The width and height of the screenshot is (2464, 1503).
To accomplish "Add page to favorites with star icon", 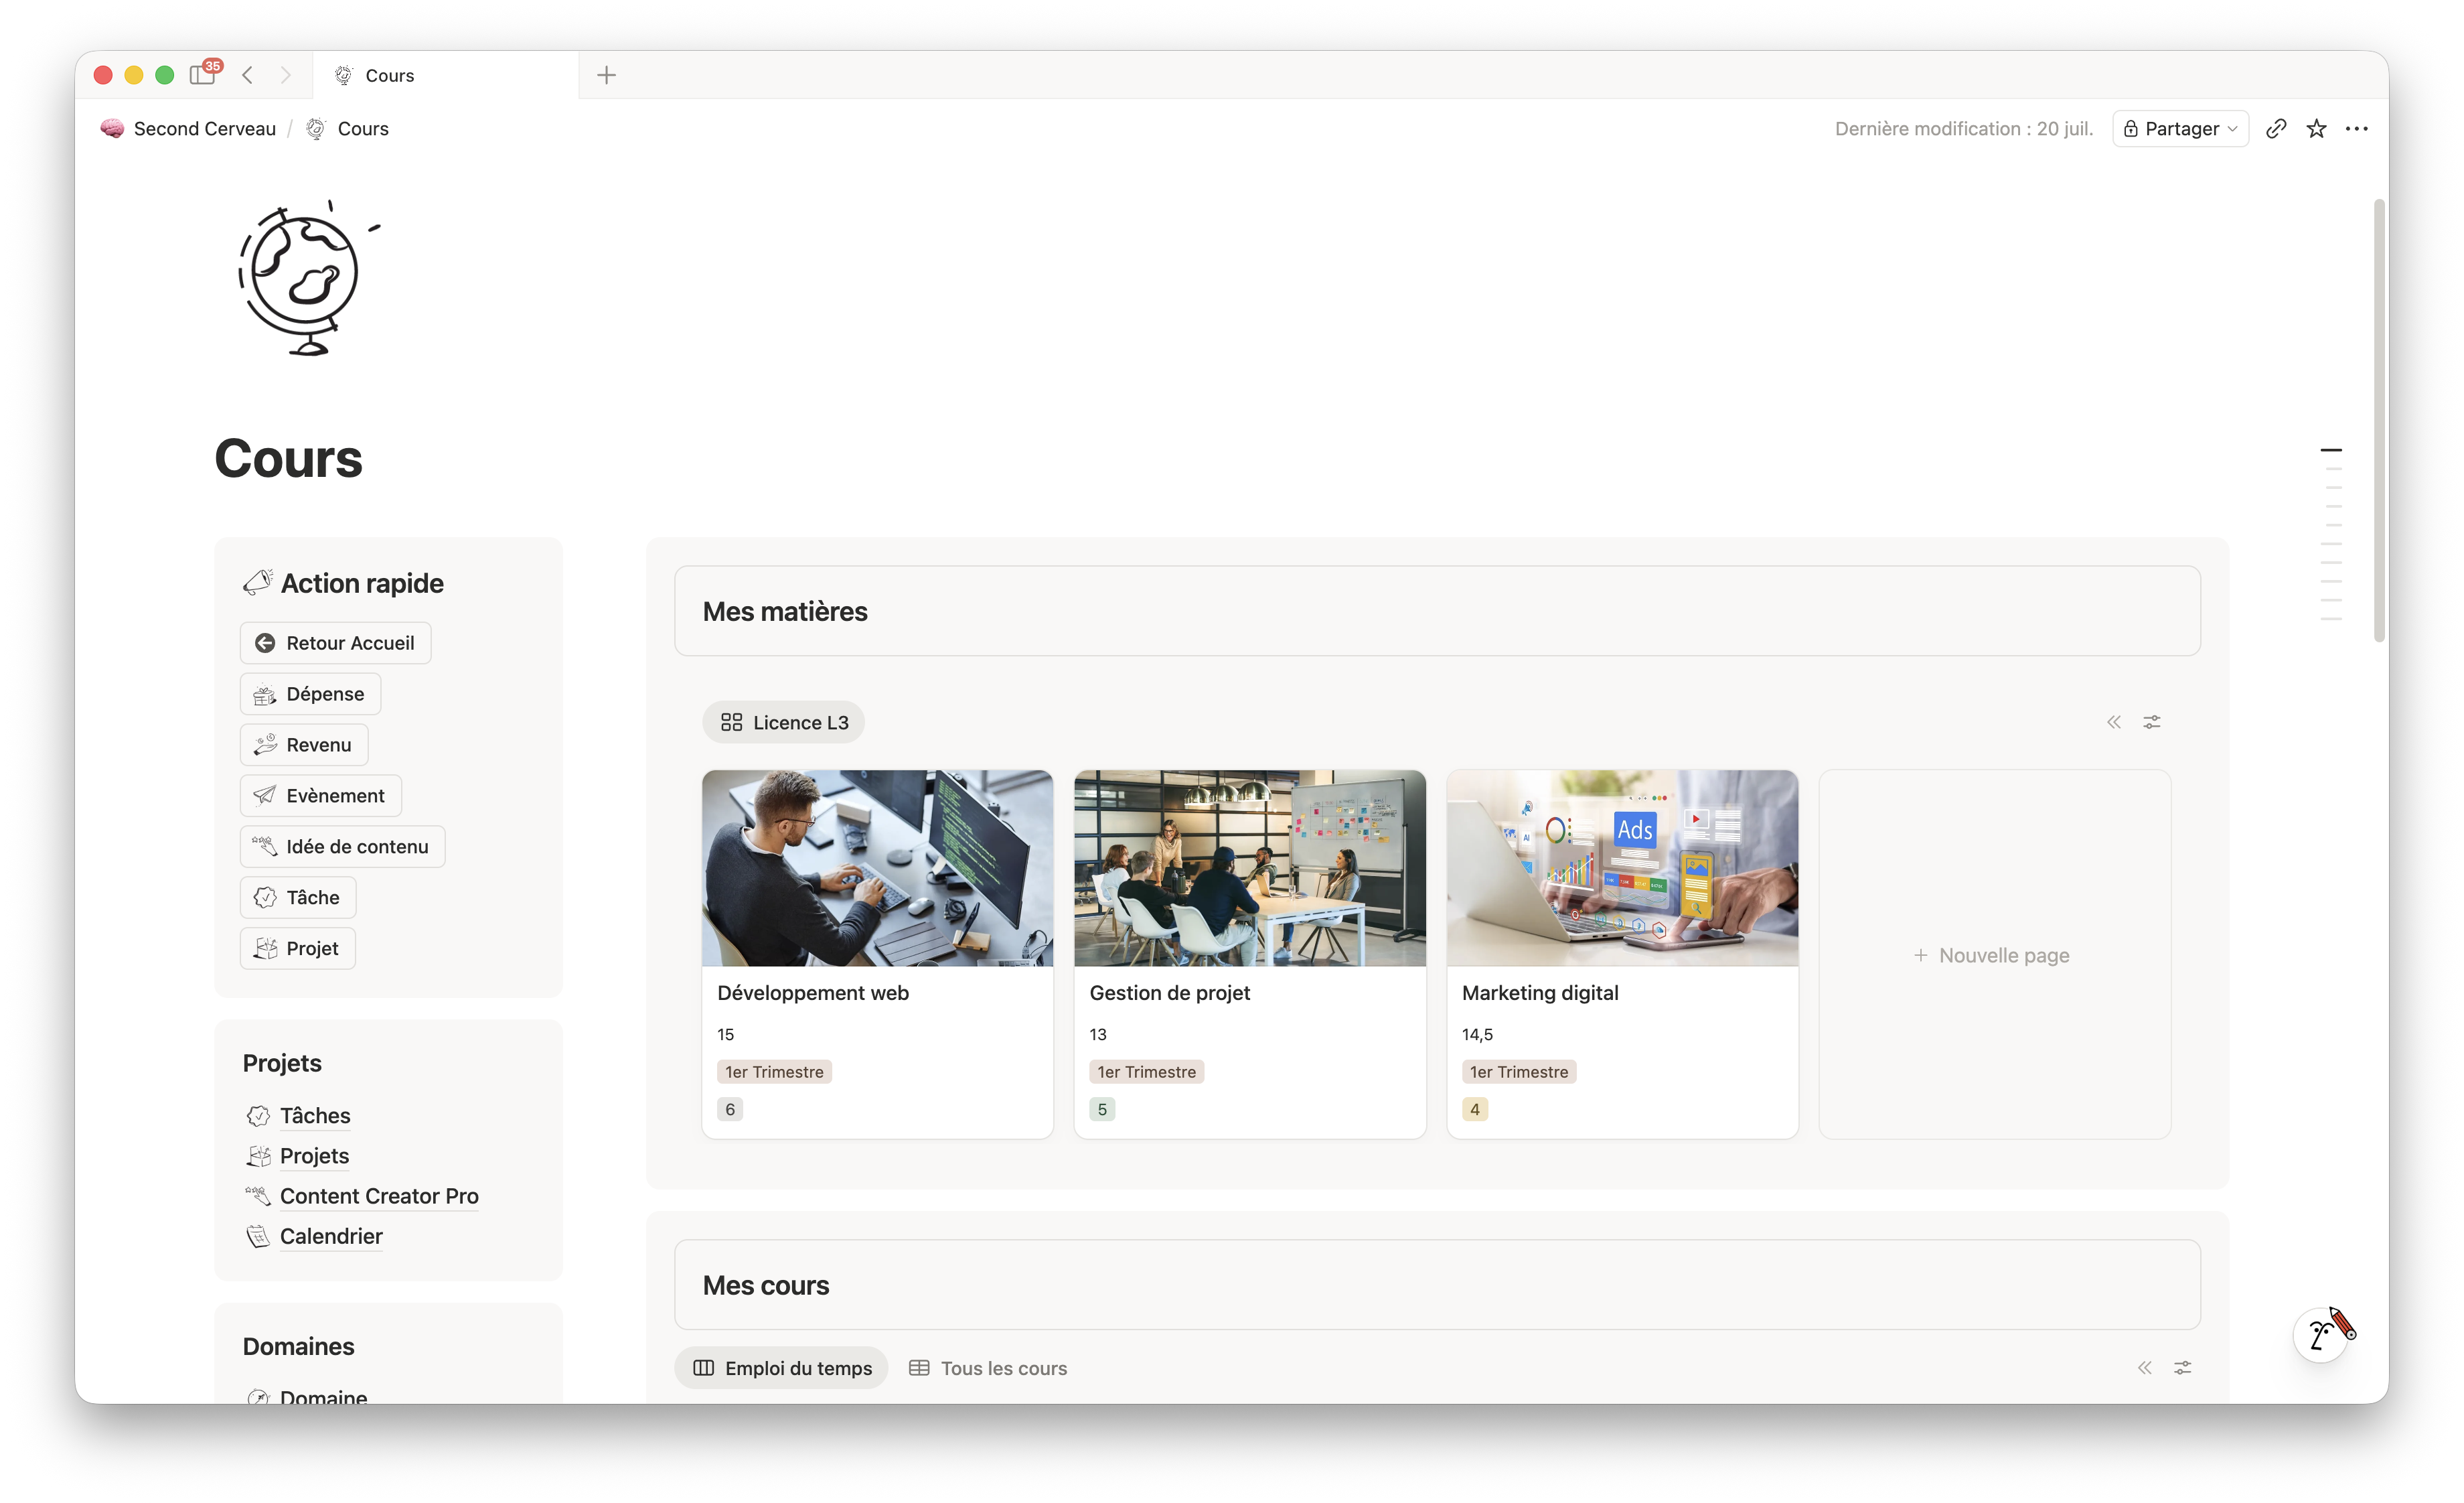I will point(2316,129).
